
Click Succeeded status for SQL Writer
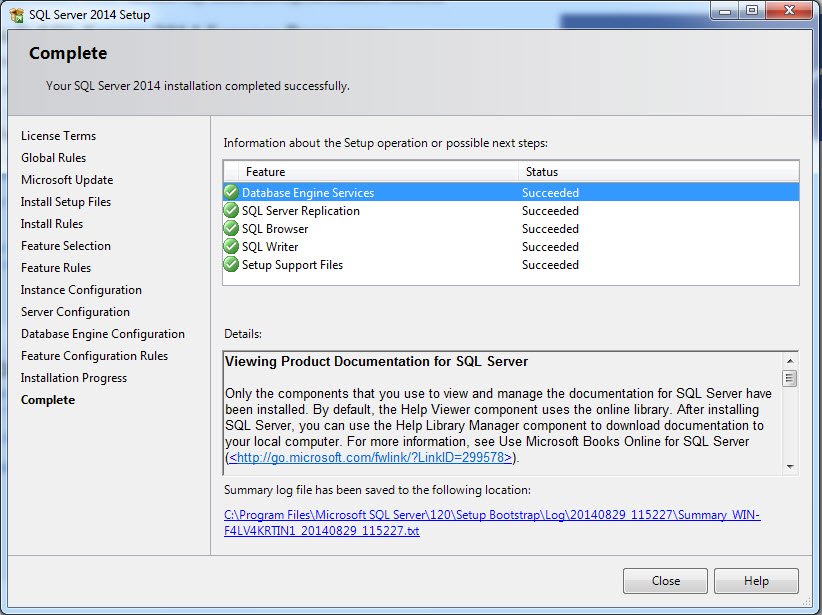(x=550, y=246)
